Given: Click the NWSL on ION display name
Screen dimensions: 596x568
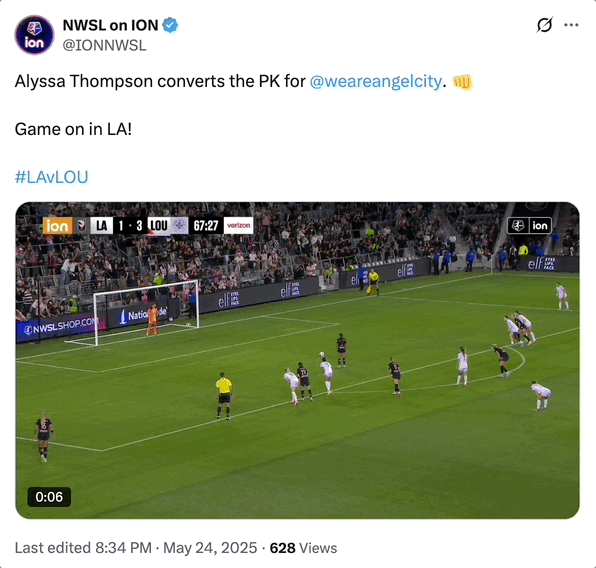Looking at the screenshot, I should (x=110, y=25).
